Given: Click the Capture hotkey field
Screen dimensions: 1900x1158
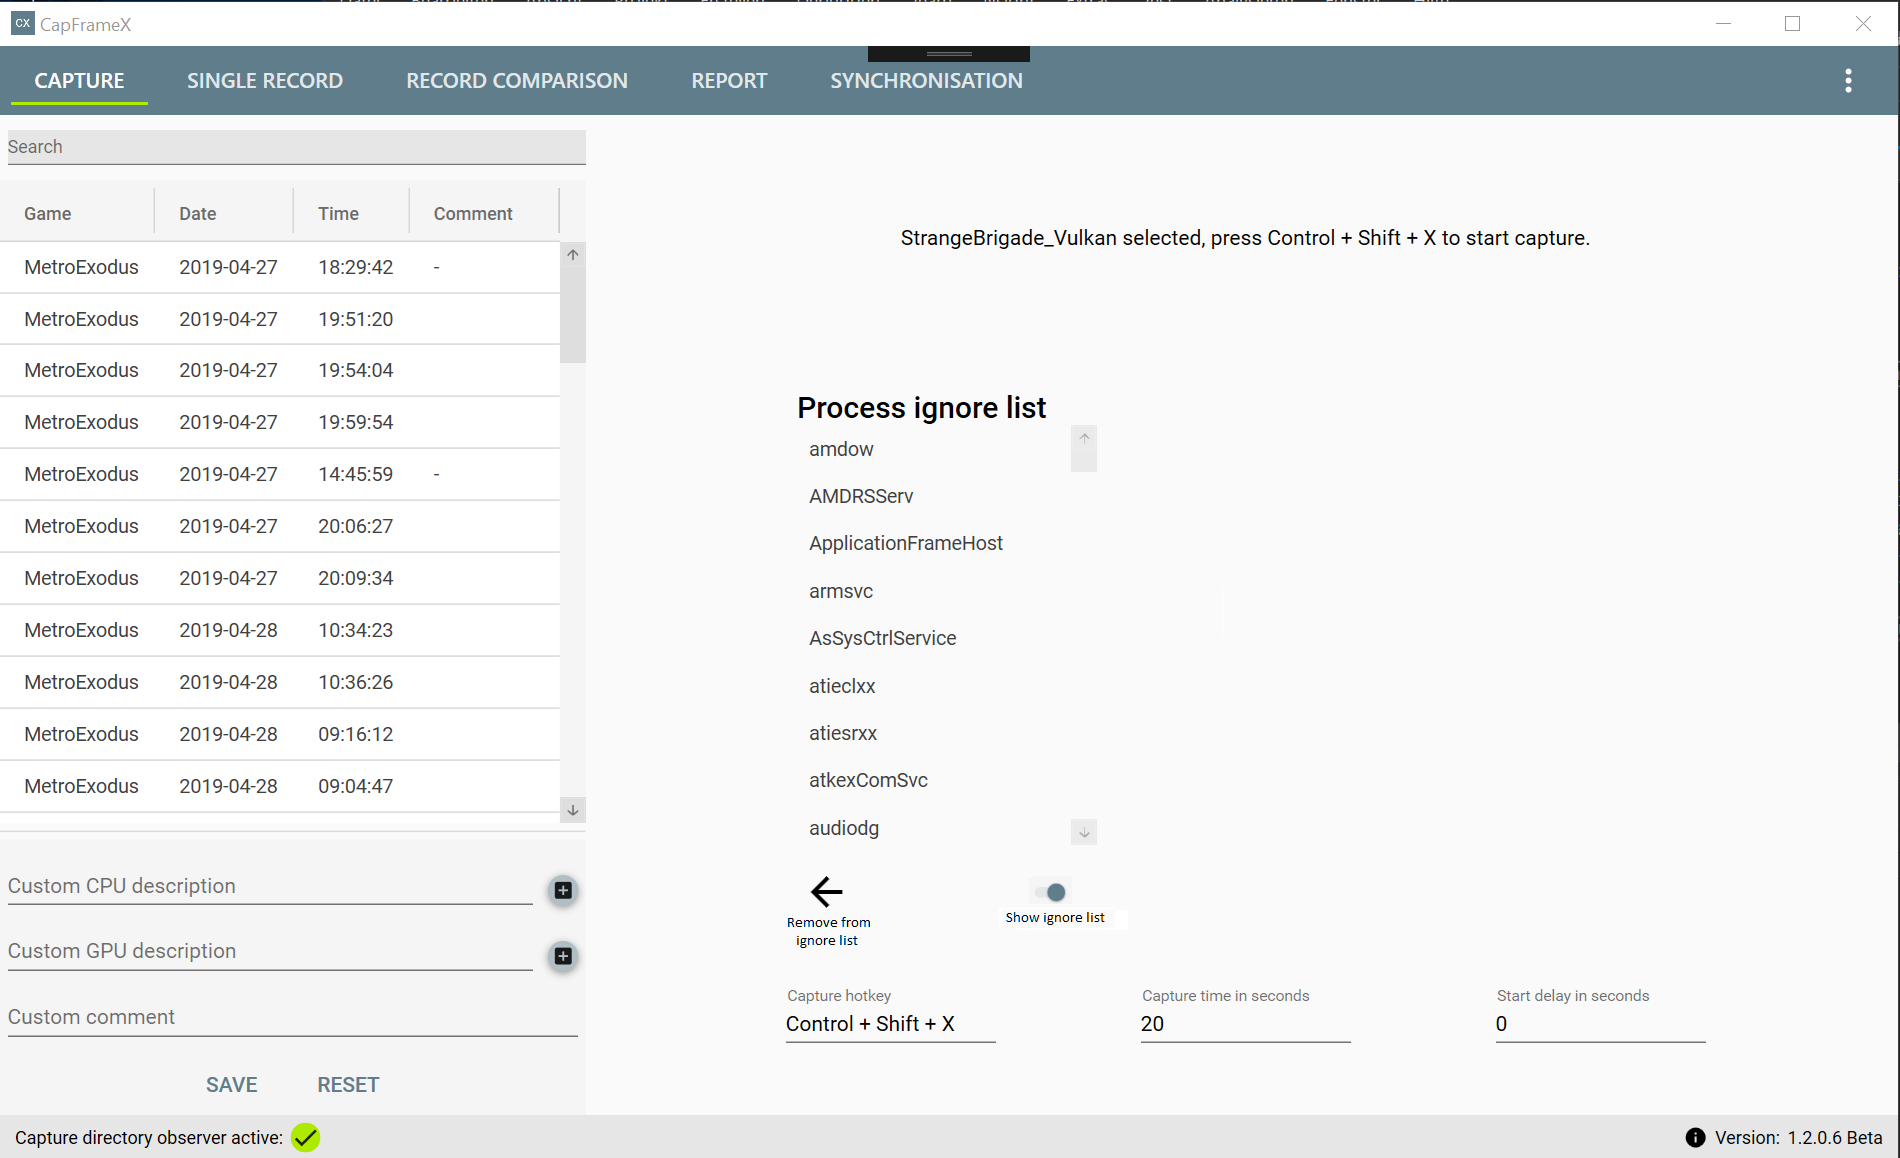Looking at the screenshot, I should click(x=890, y=1024).
